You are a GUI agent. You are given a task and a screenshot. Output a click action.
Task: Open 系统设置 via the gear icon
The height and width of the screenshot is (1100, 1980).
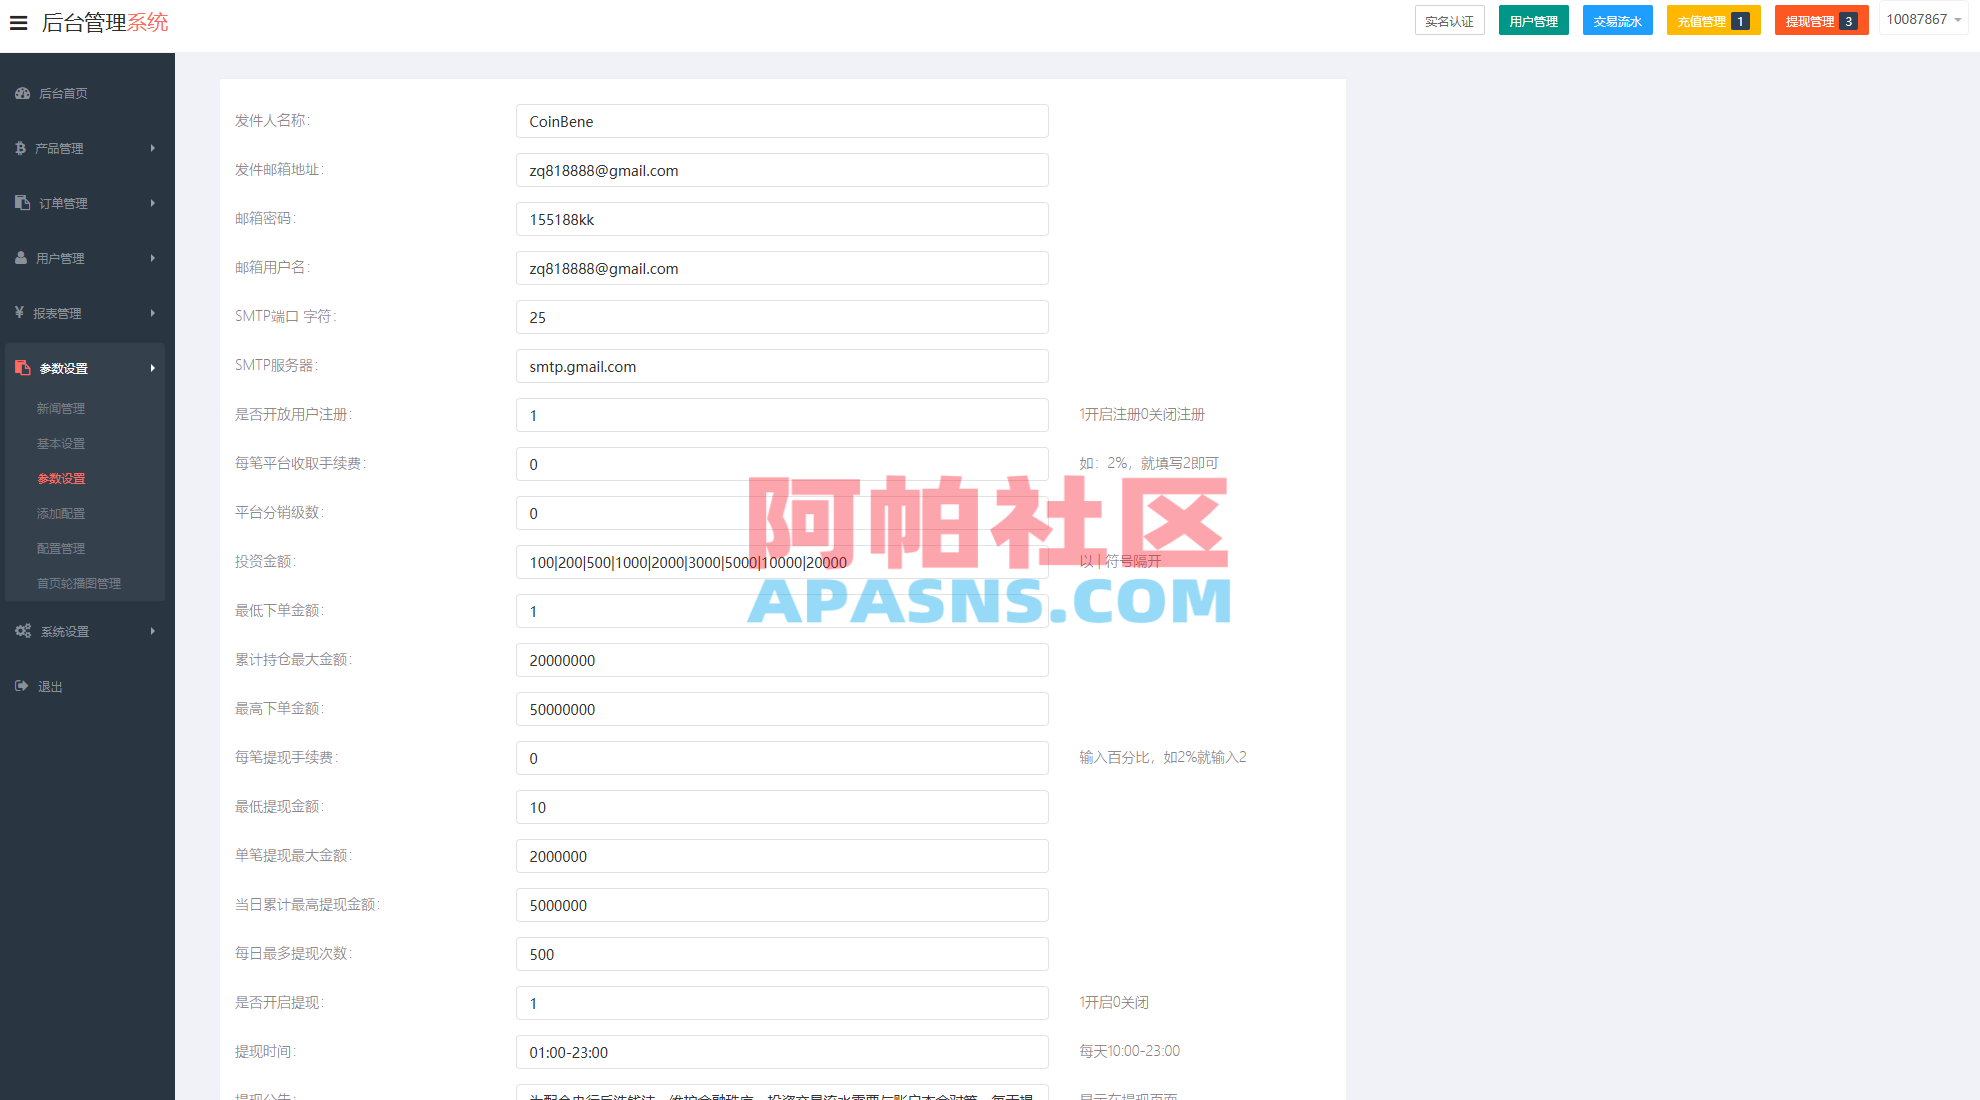pyautogui.click(x=22, y=631)
